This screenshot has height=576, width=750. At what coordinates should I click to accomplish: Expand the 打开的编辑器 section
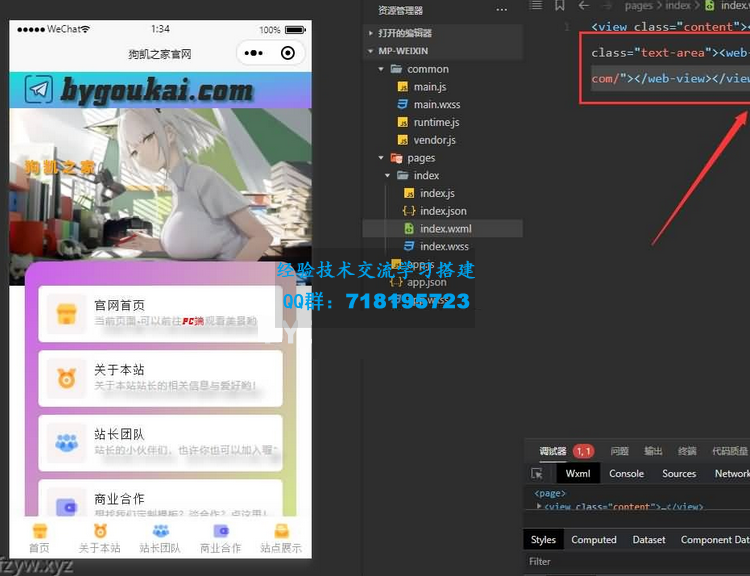(442, 33)
